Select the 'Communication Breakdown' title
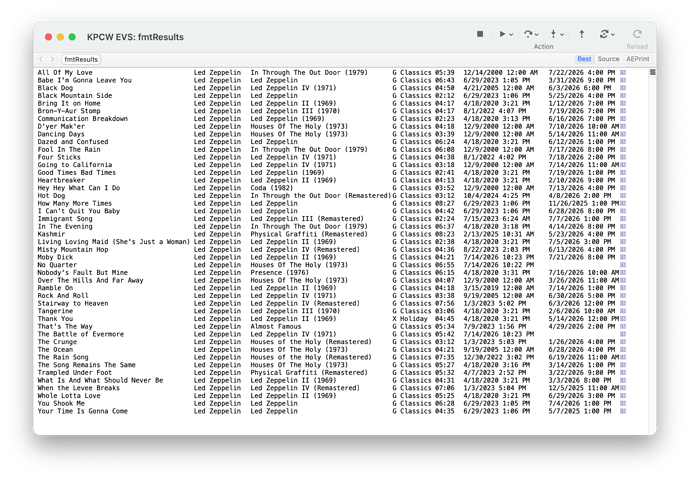The width and height of the screenshot is (690, 479). [x=83, y=119]
